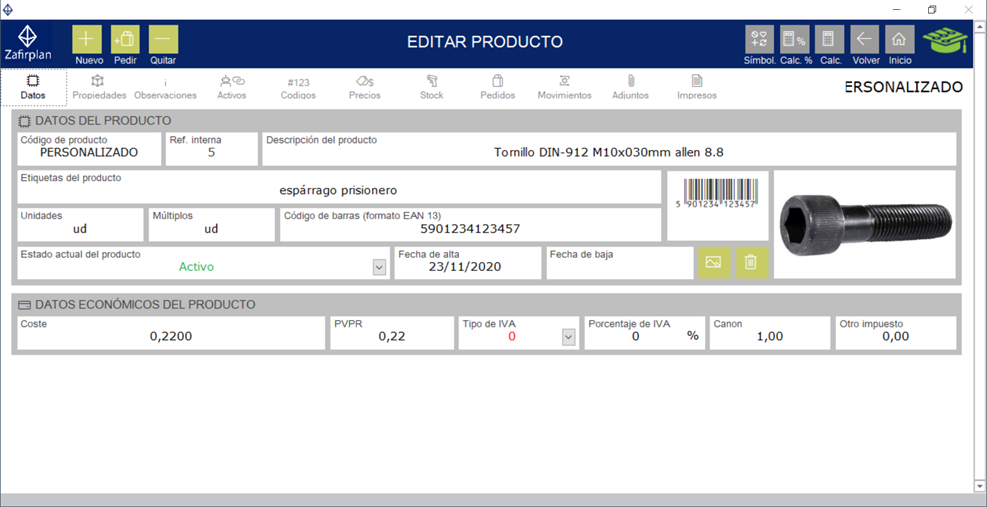Click the Quitar minus icon
Image resolution: width=987 pixels, height=507 pixels.
(163, 40)
